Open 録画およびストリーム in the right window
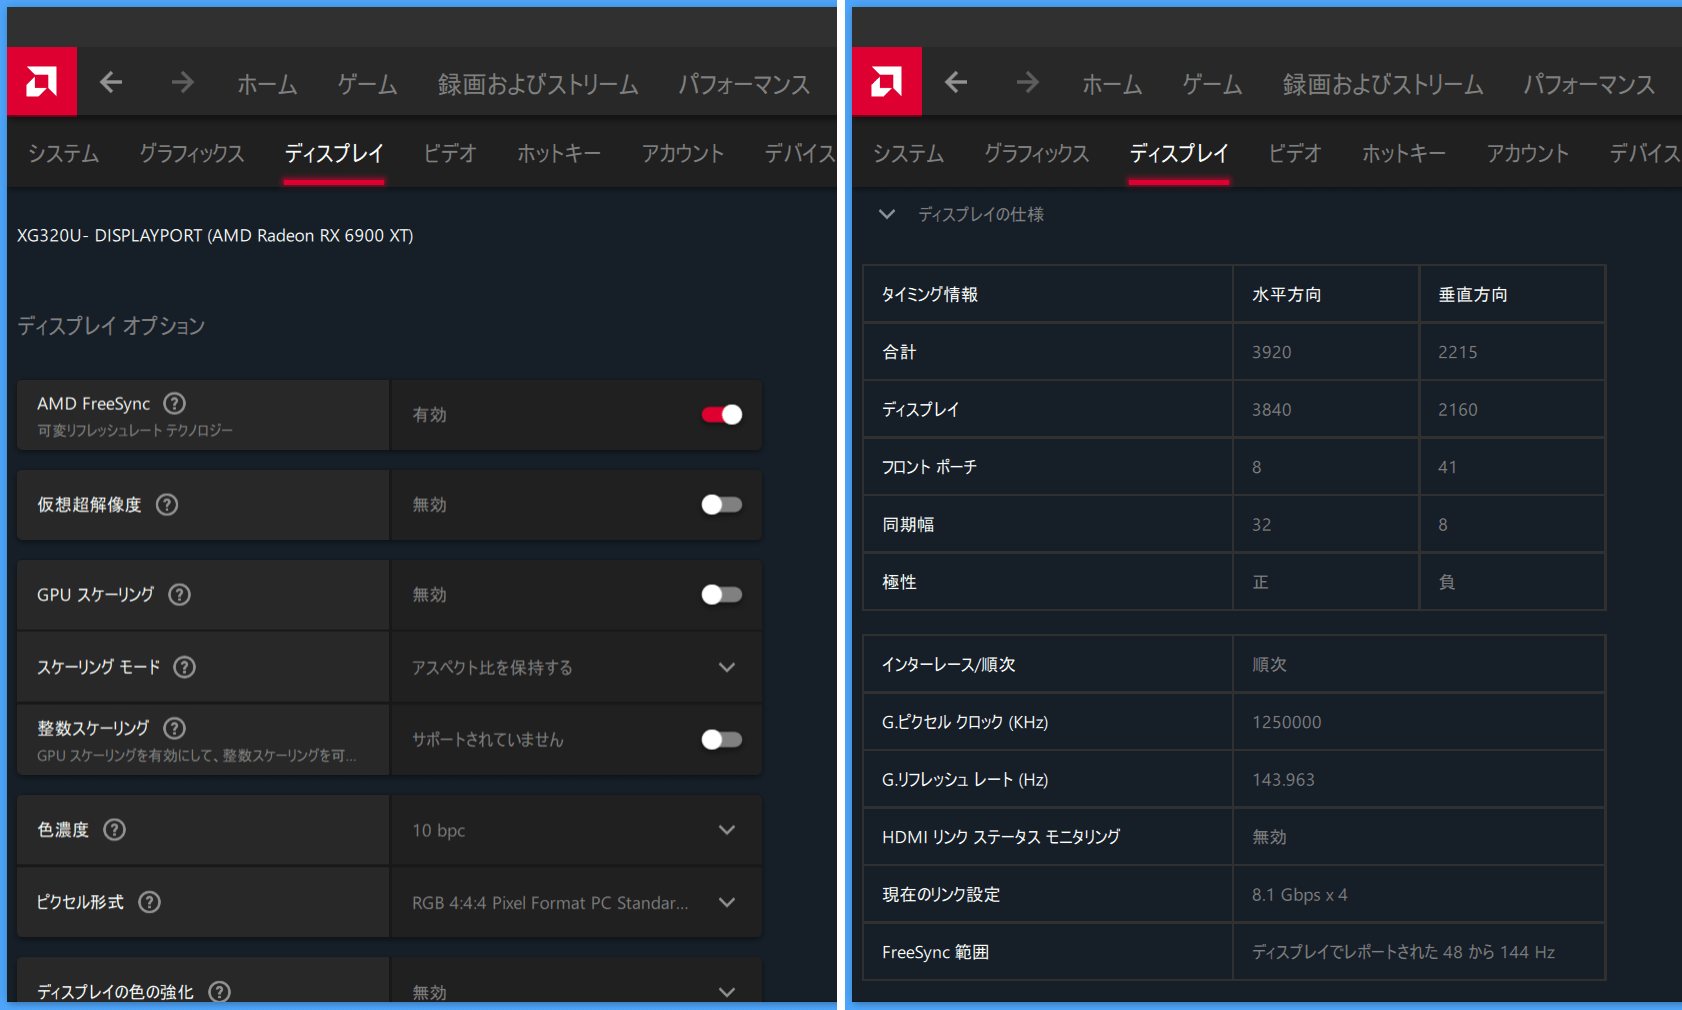The image size is (1682, 1010). [1383, 84]
